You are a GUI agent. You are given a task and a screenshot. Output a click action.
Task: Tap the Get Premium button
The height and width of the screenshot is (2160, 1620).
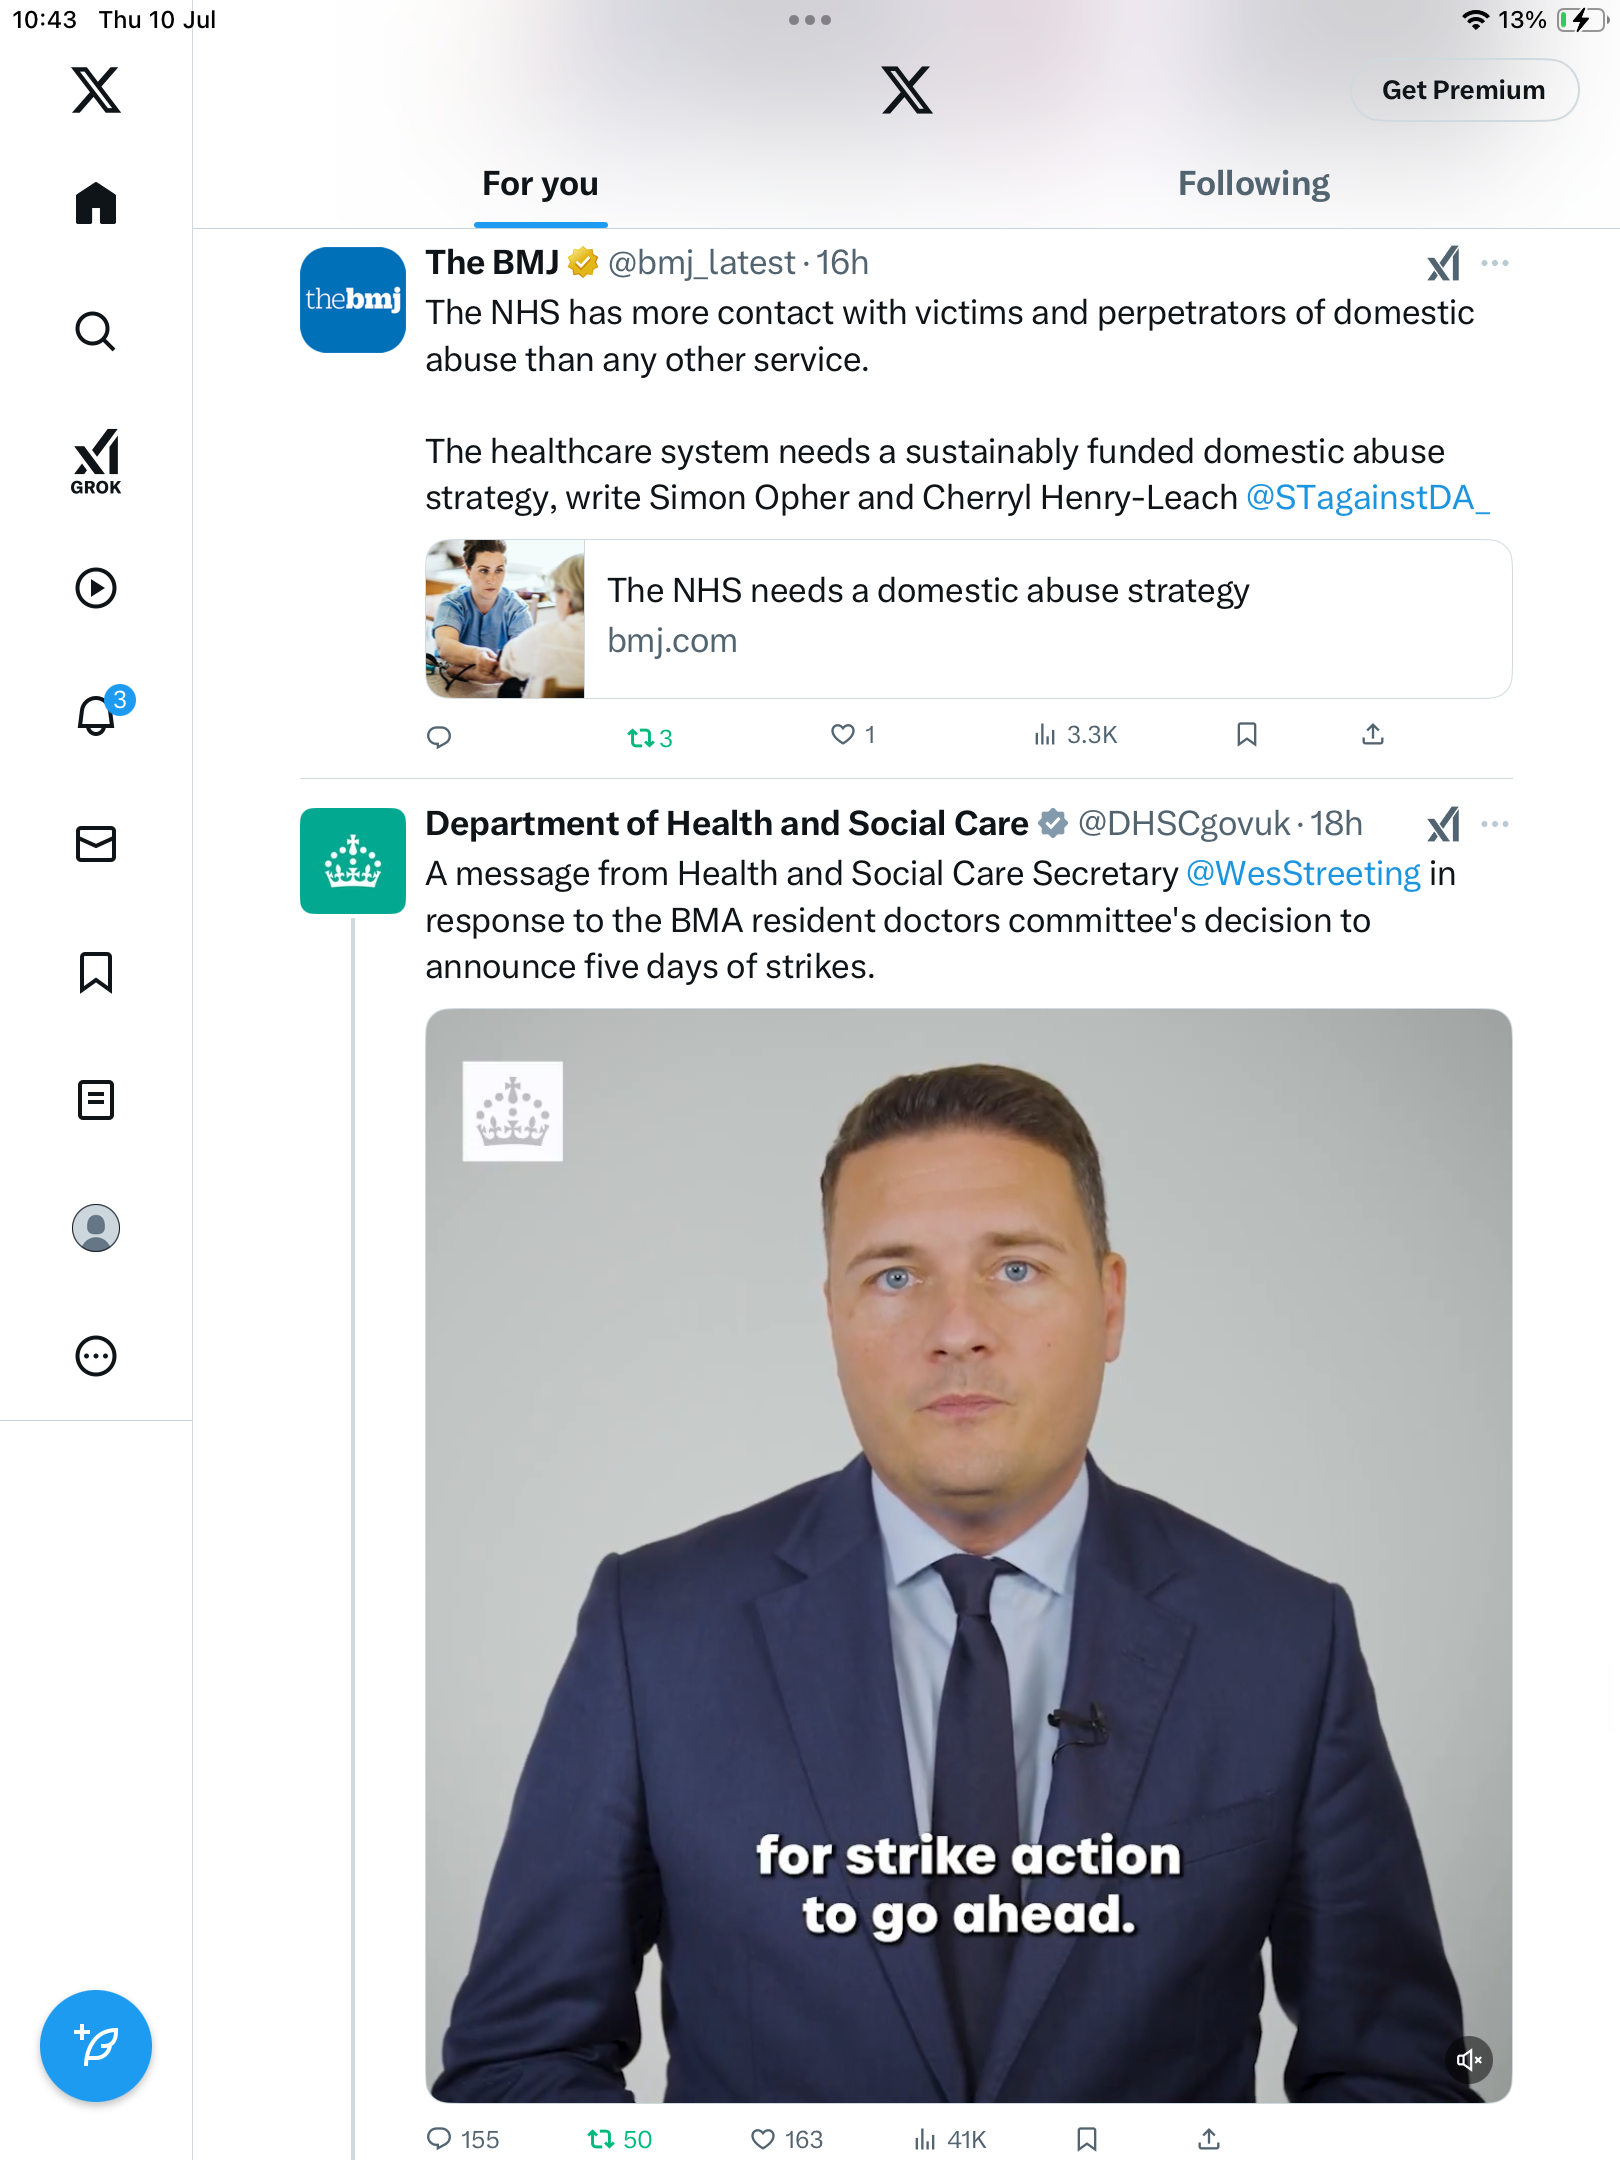click(1464, 90)
